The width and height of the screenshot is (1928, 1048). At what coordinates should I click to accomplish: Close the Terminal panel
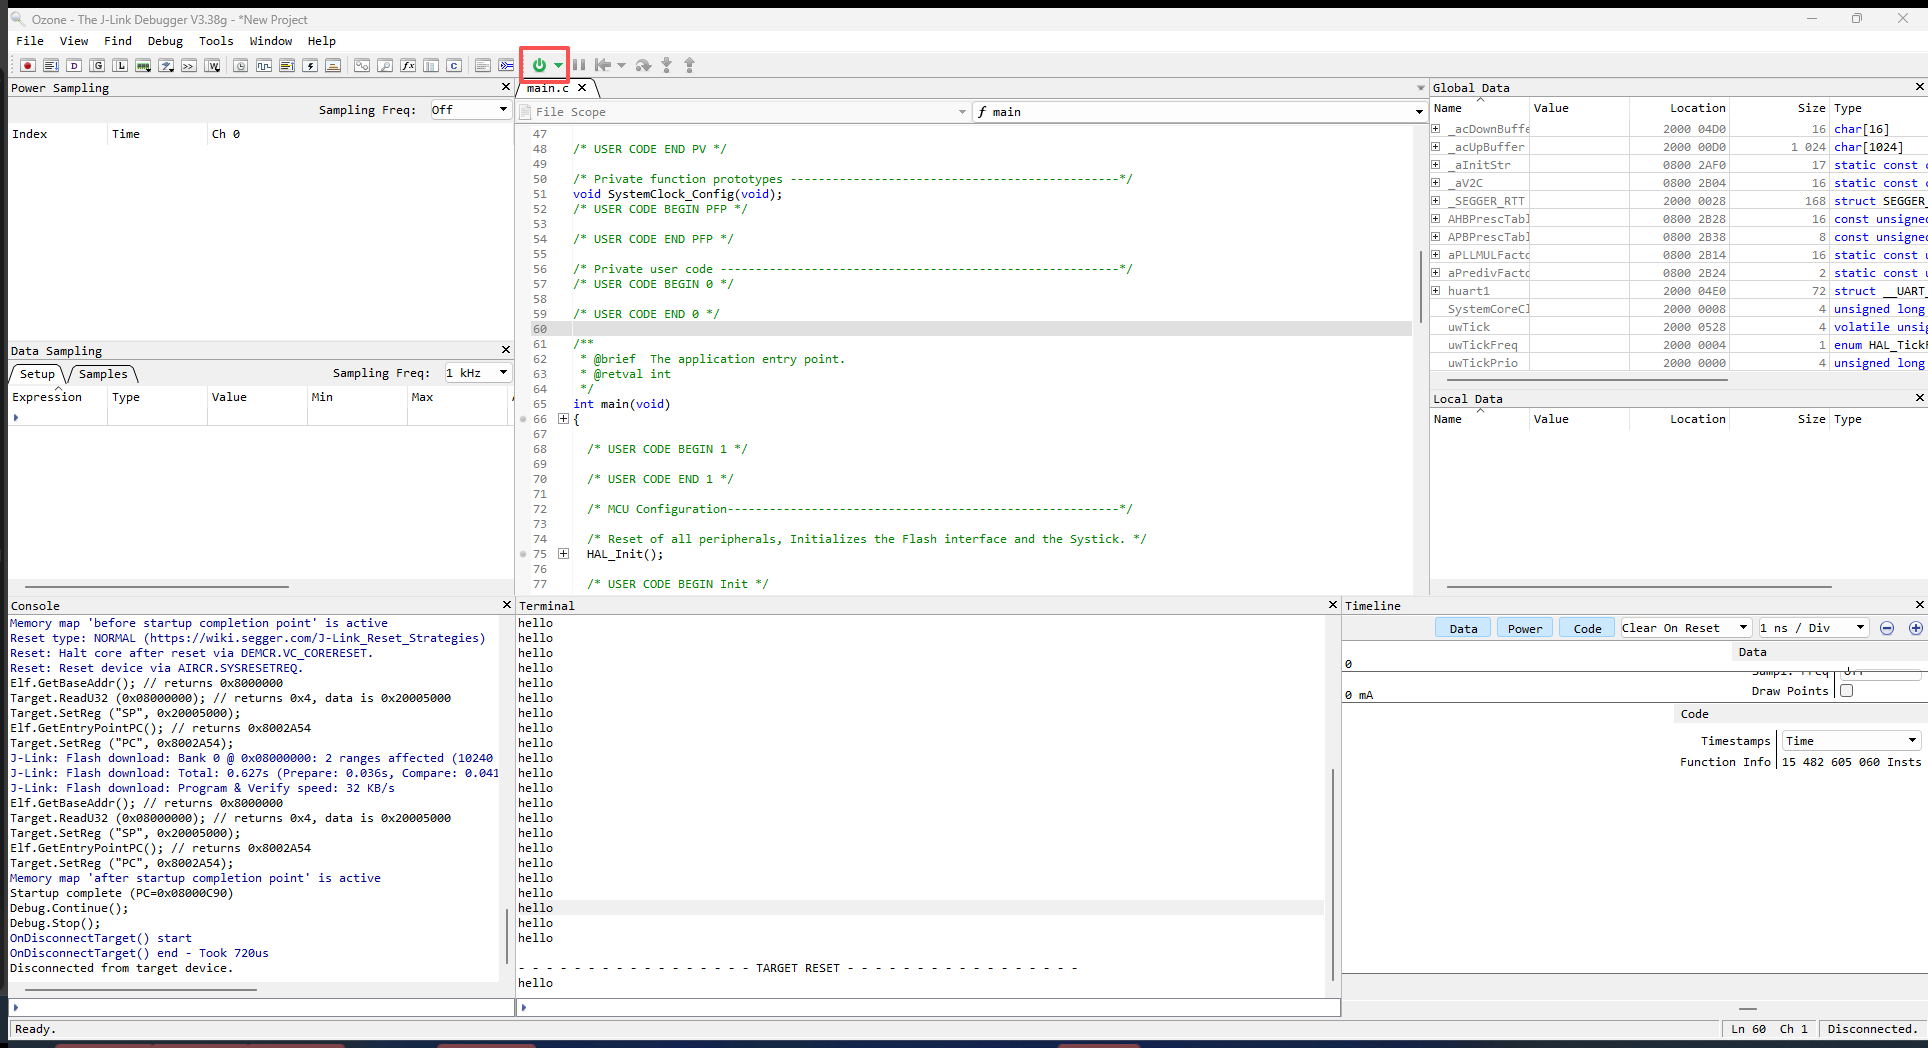(1332, 605)
